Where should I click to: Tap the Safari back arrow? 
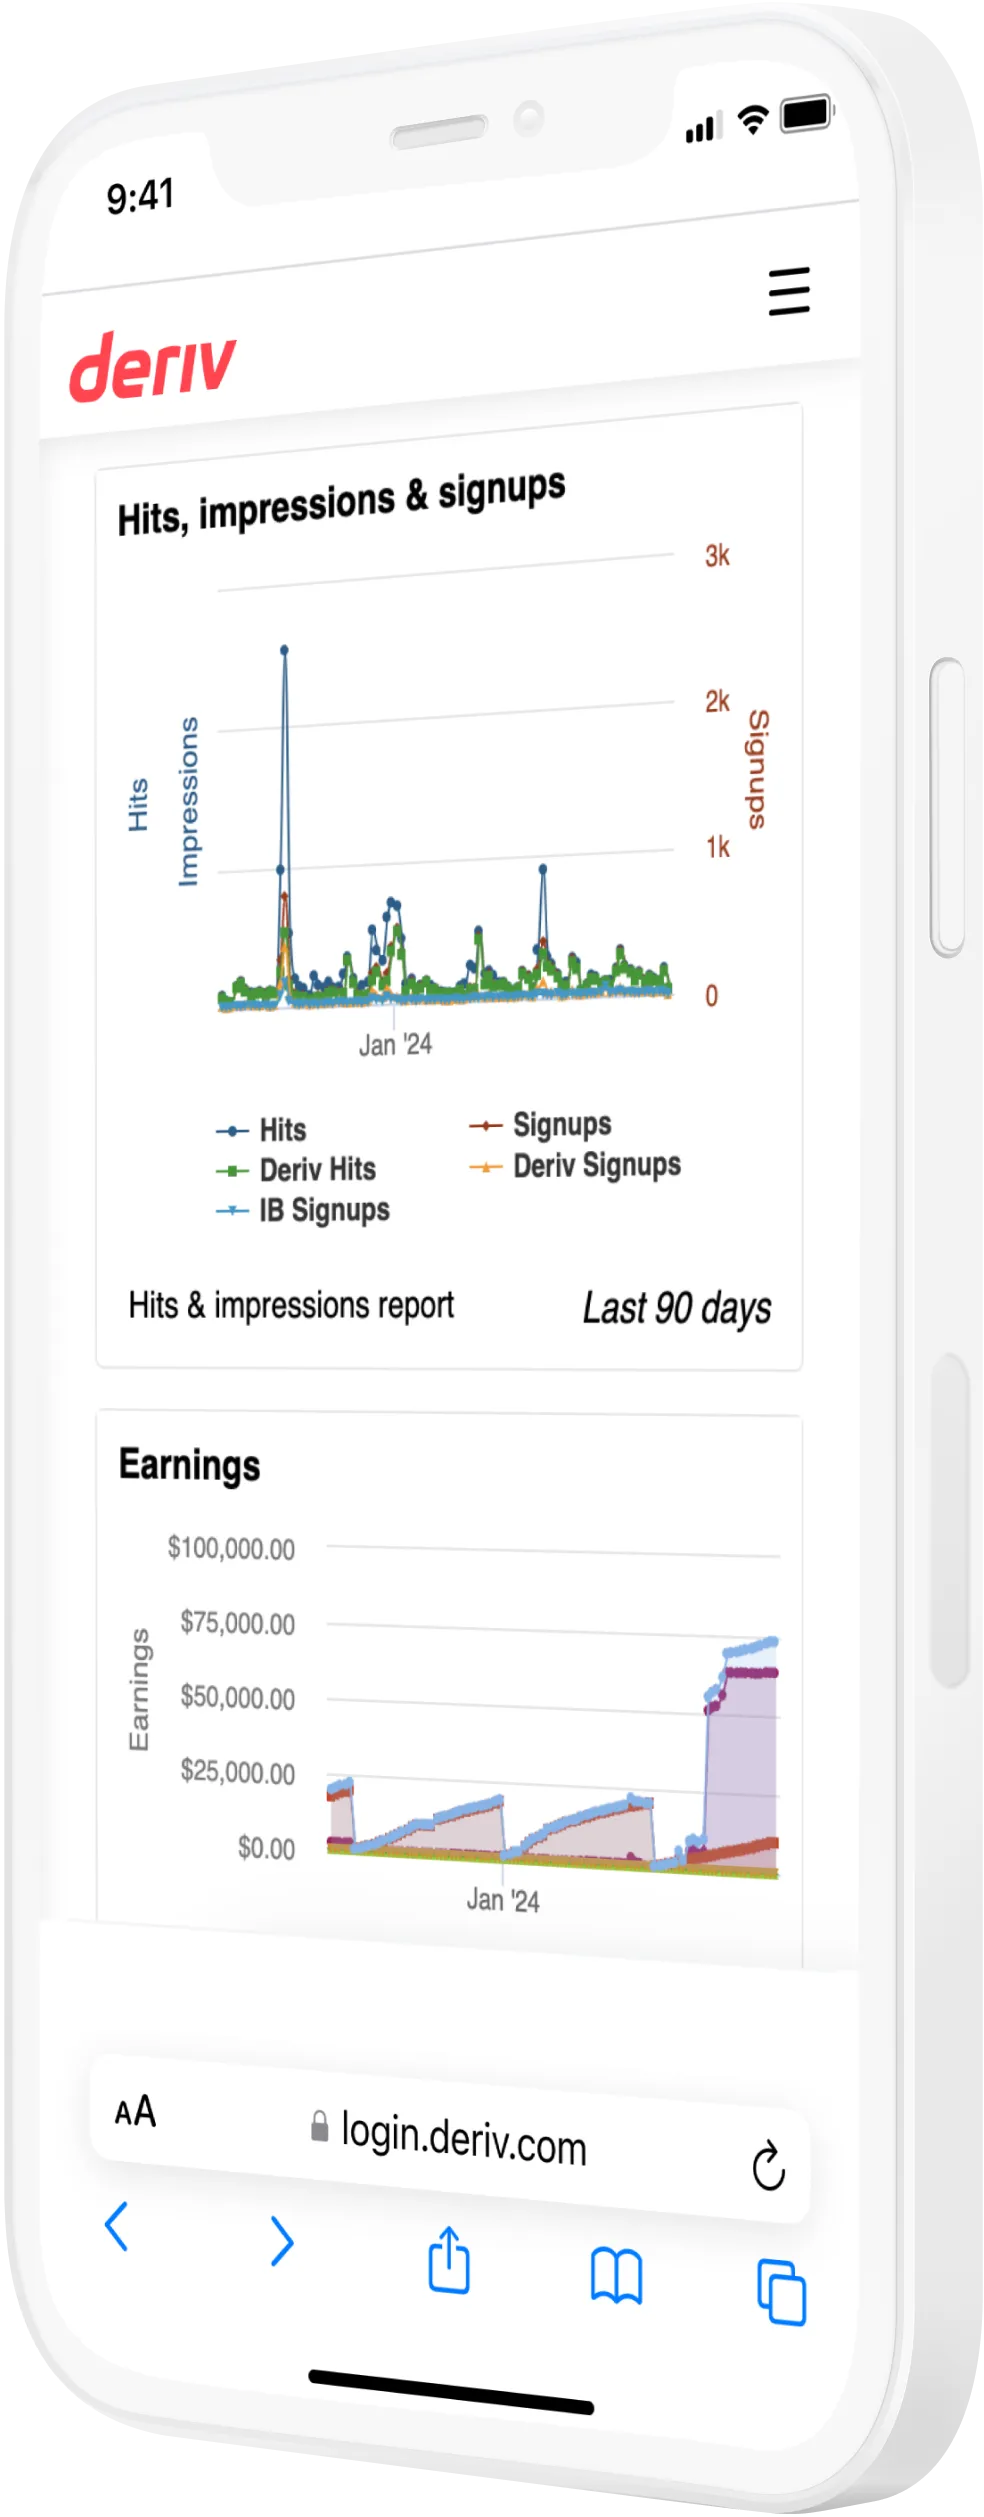117,2226
